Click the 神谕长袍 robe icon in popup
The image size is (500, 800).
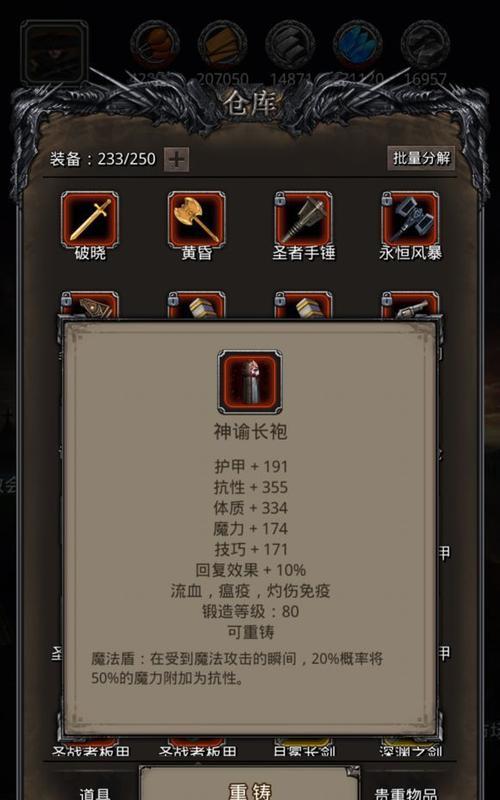pyautogui.click(x=250, y=382)
